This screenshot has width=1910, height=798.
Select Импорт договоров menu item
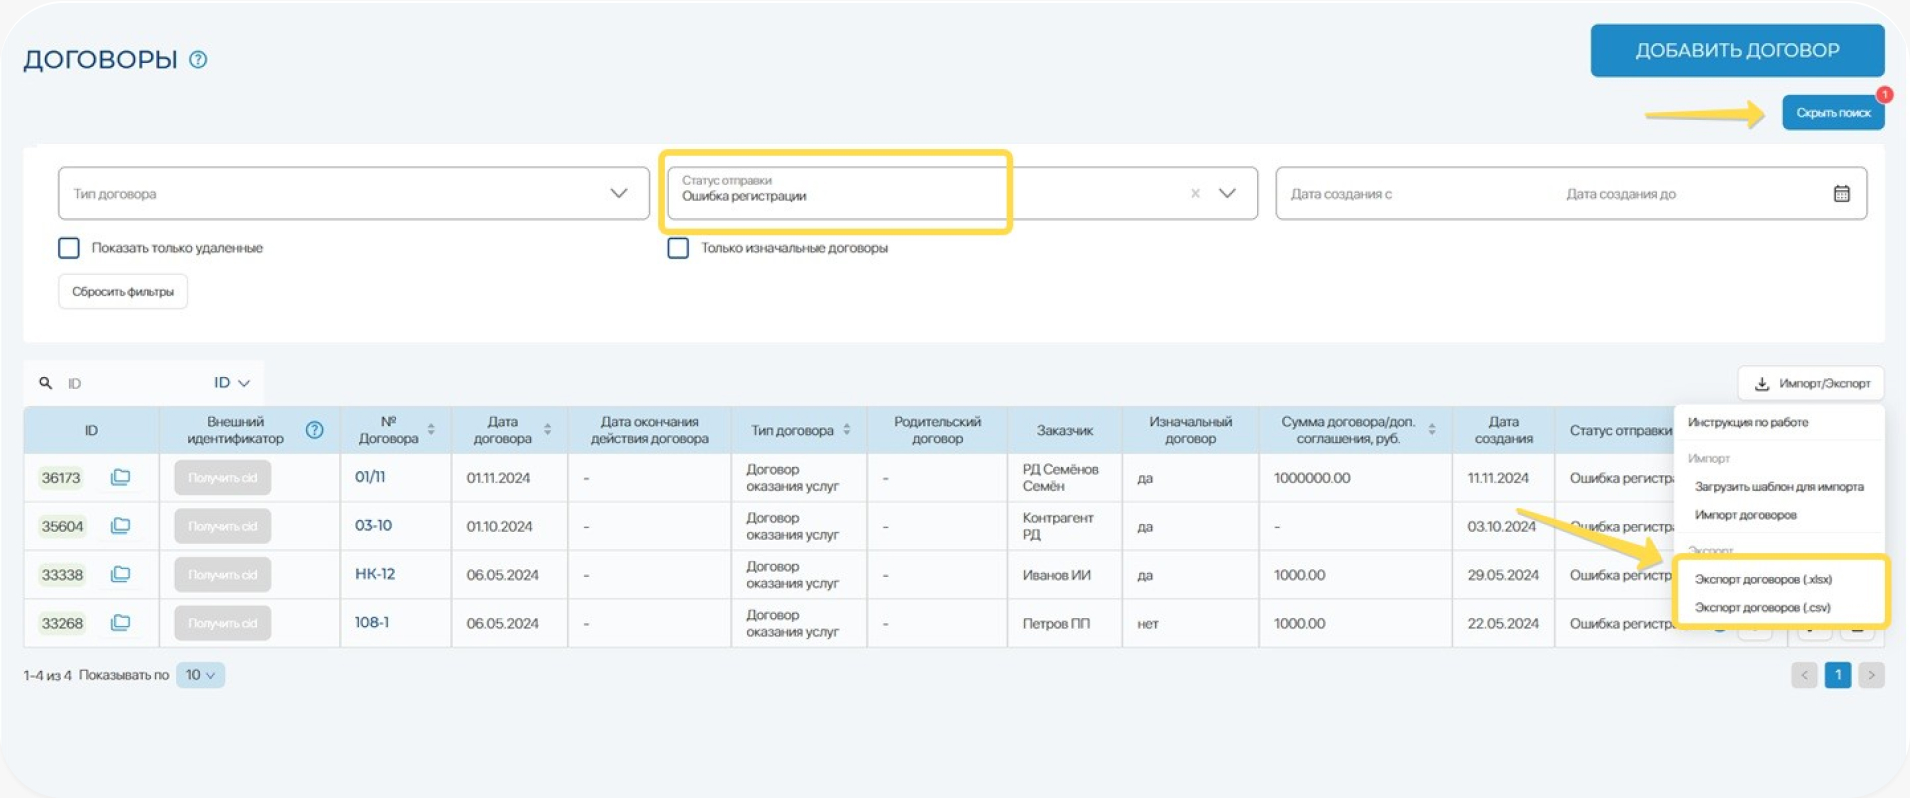tap(1745, 515)
